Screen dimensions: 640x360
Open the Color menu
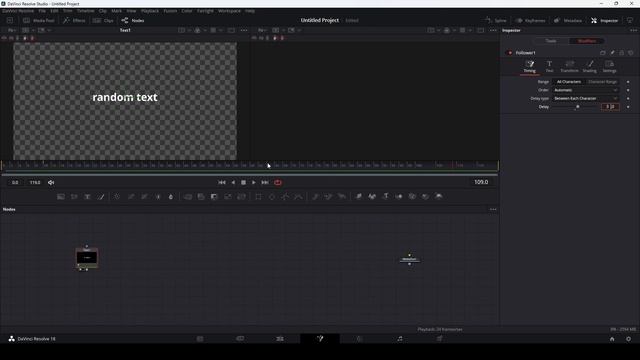187,11
